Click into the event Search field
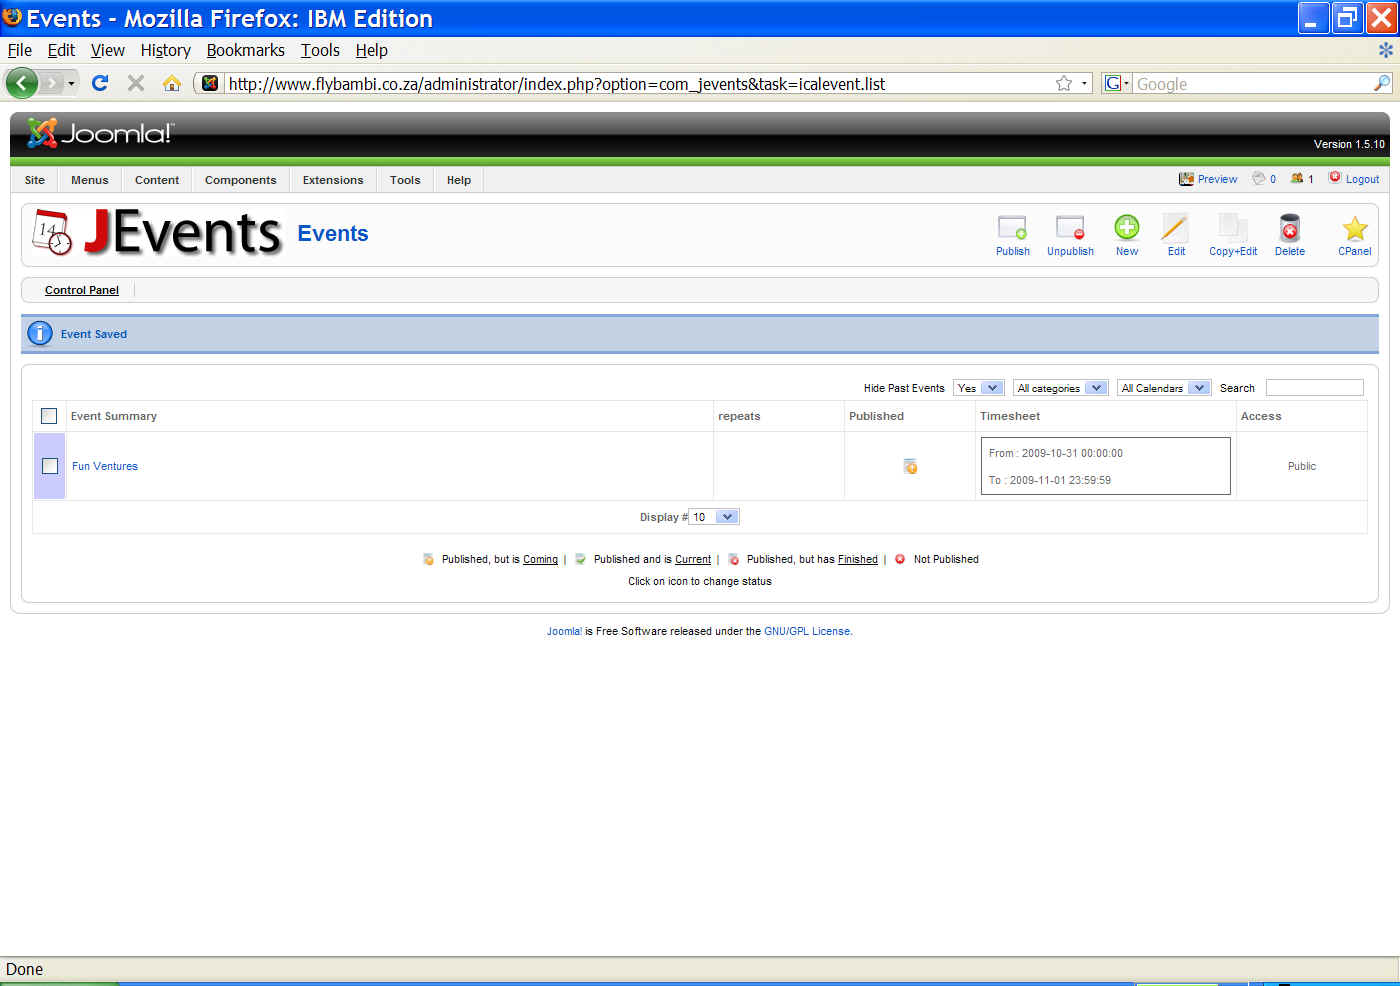Viewport: 1400px width, 986px height. click(x=1314, y=388)
